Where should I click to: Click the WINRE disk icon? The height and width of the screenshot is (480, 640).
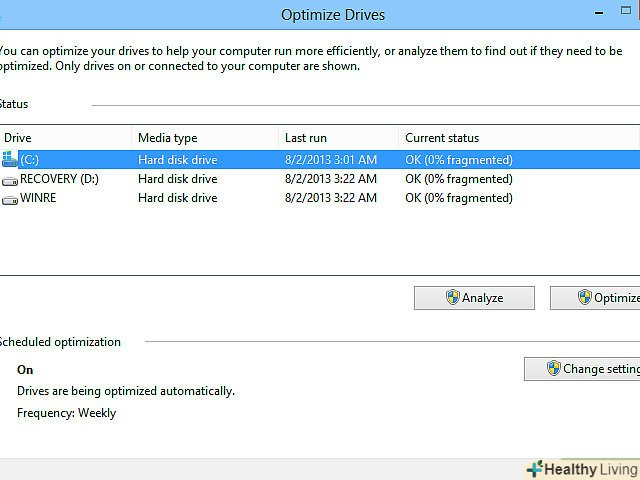(x=10, y=200)
